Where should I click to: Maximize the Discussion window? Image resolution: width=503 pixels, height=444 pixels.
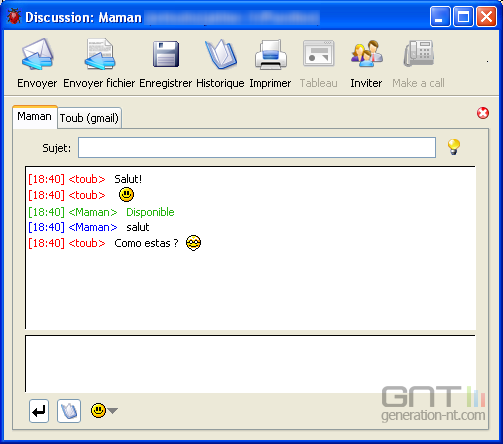coord(463,17)
